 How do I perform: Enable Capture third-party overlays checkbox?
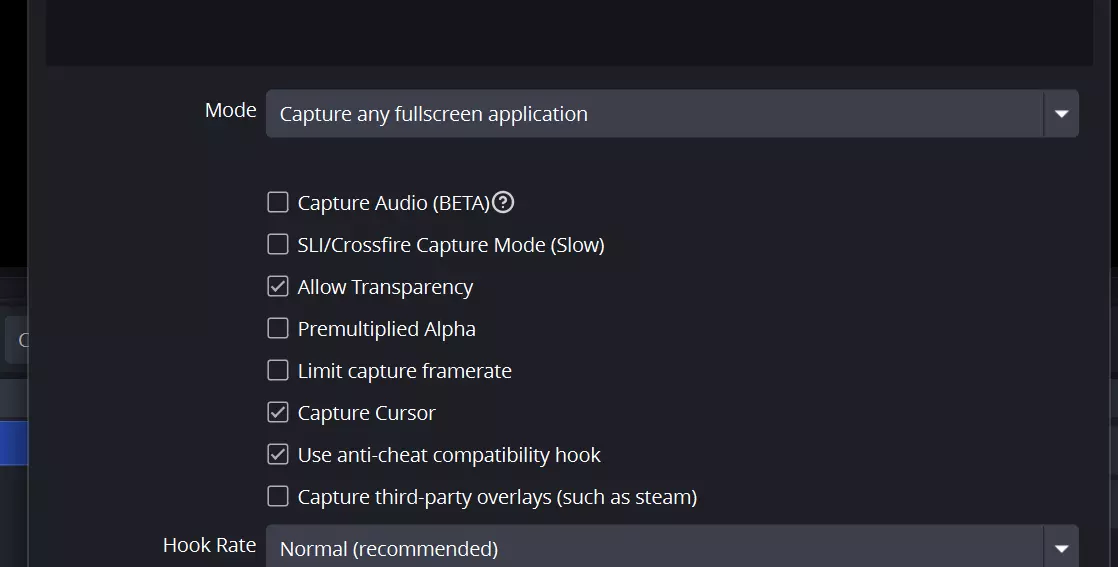tap(278, 497)
